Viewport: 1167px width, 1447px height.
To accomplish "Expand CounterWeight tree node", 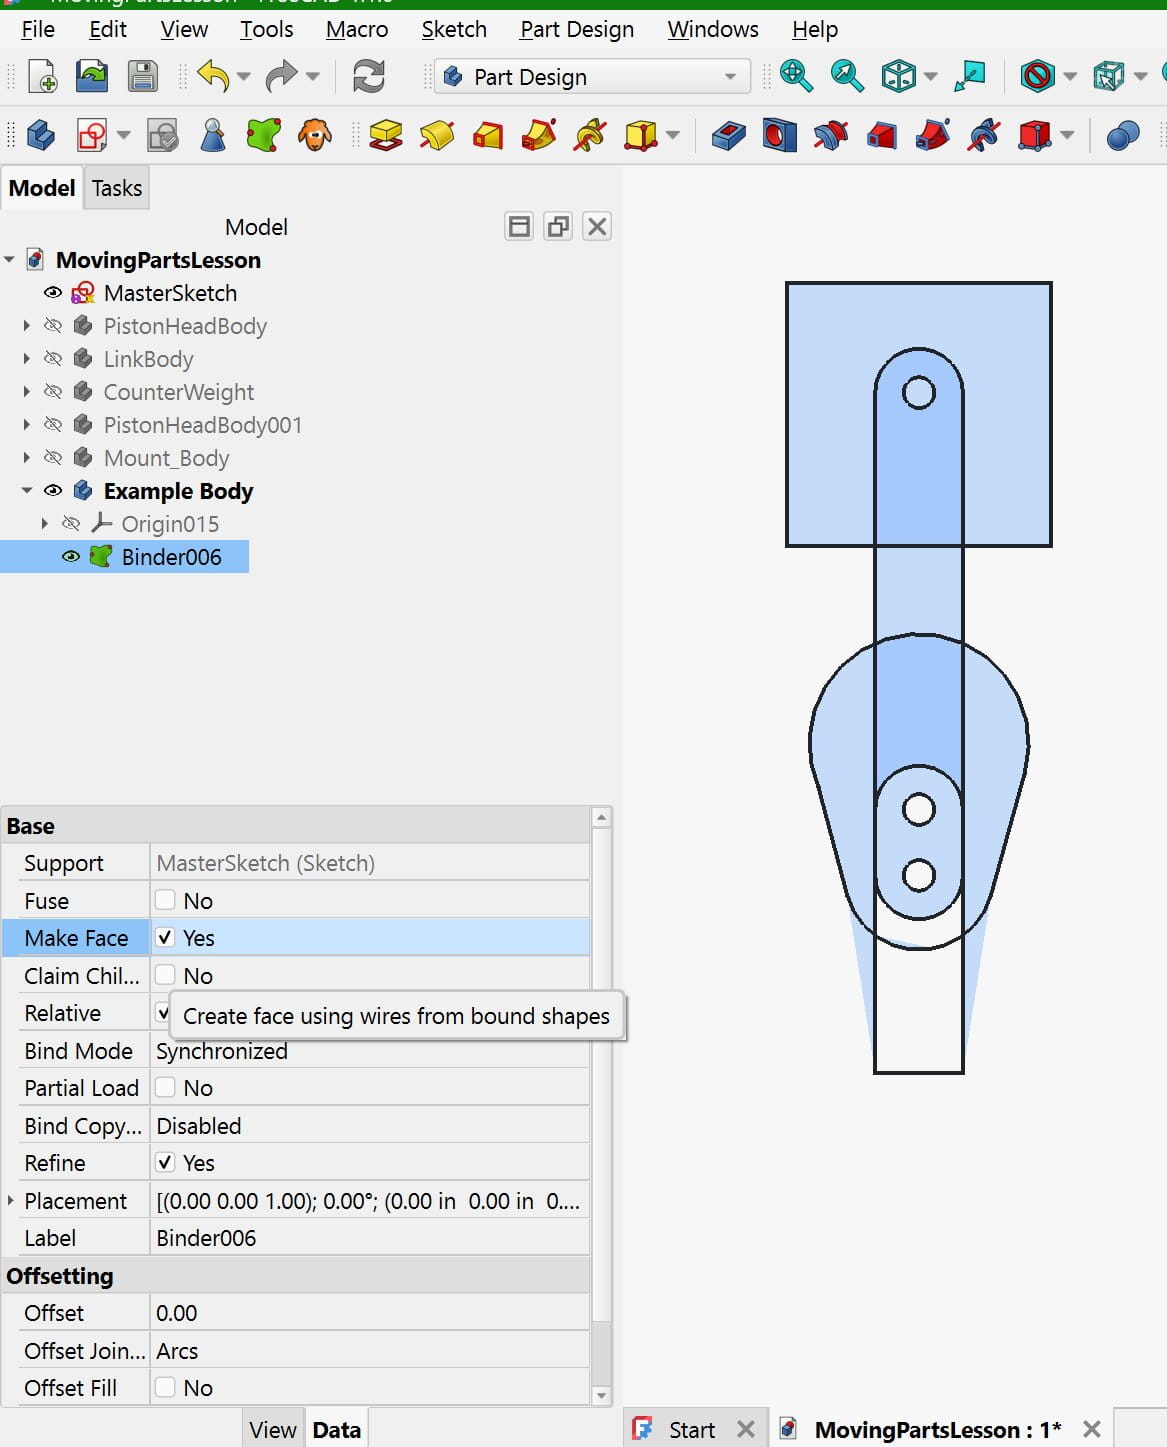I will pyautogui.click(x=27, y=392).
